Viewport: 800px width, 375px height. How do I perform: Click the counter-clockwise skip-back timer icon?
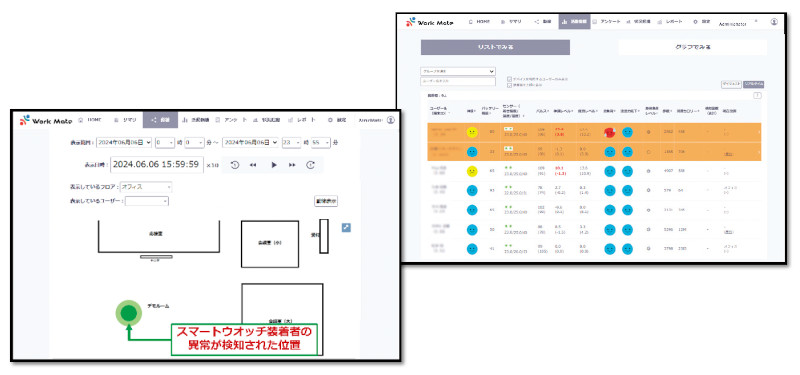[x=235, y=165]
